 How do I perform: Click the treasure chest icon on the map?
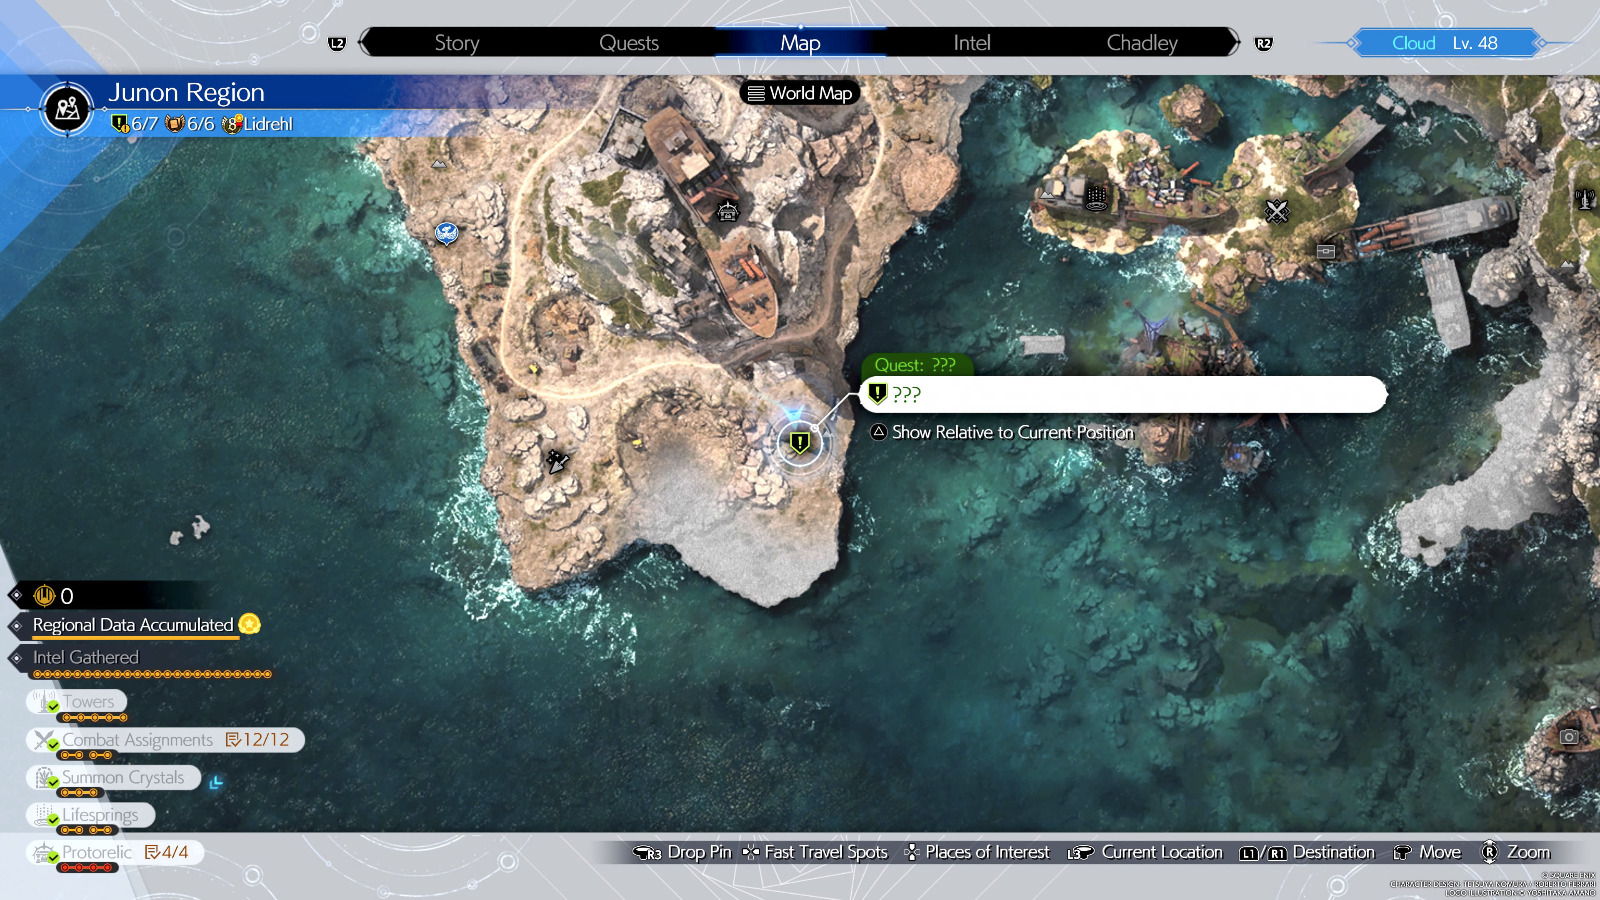1326,251
